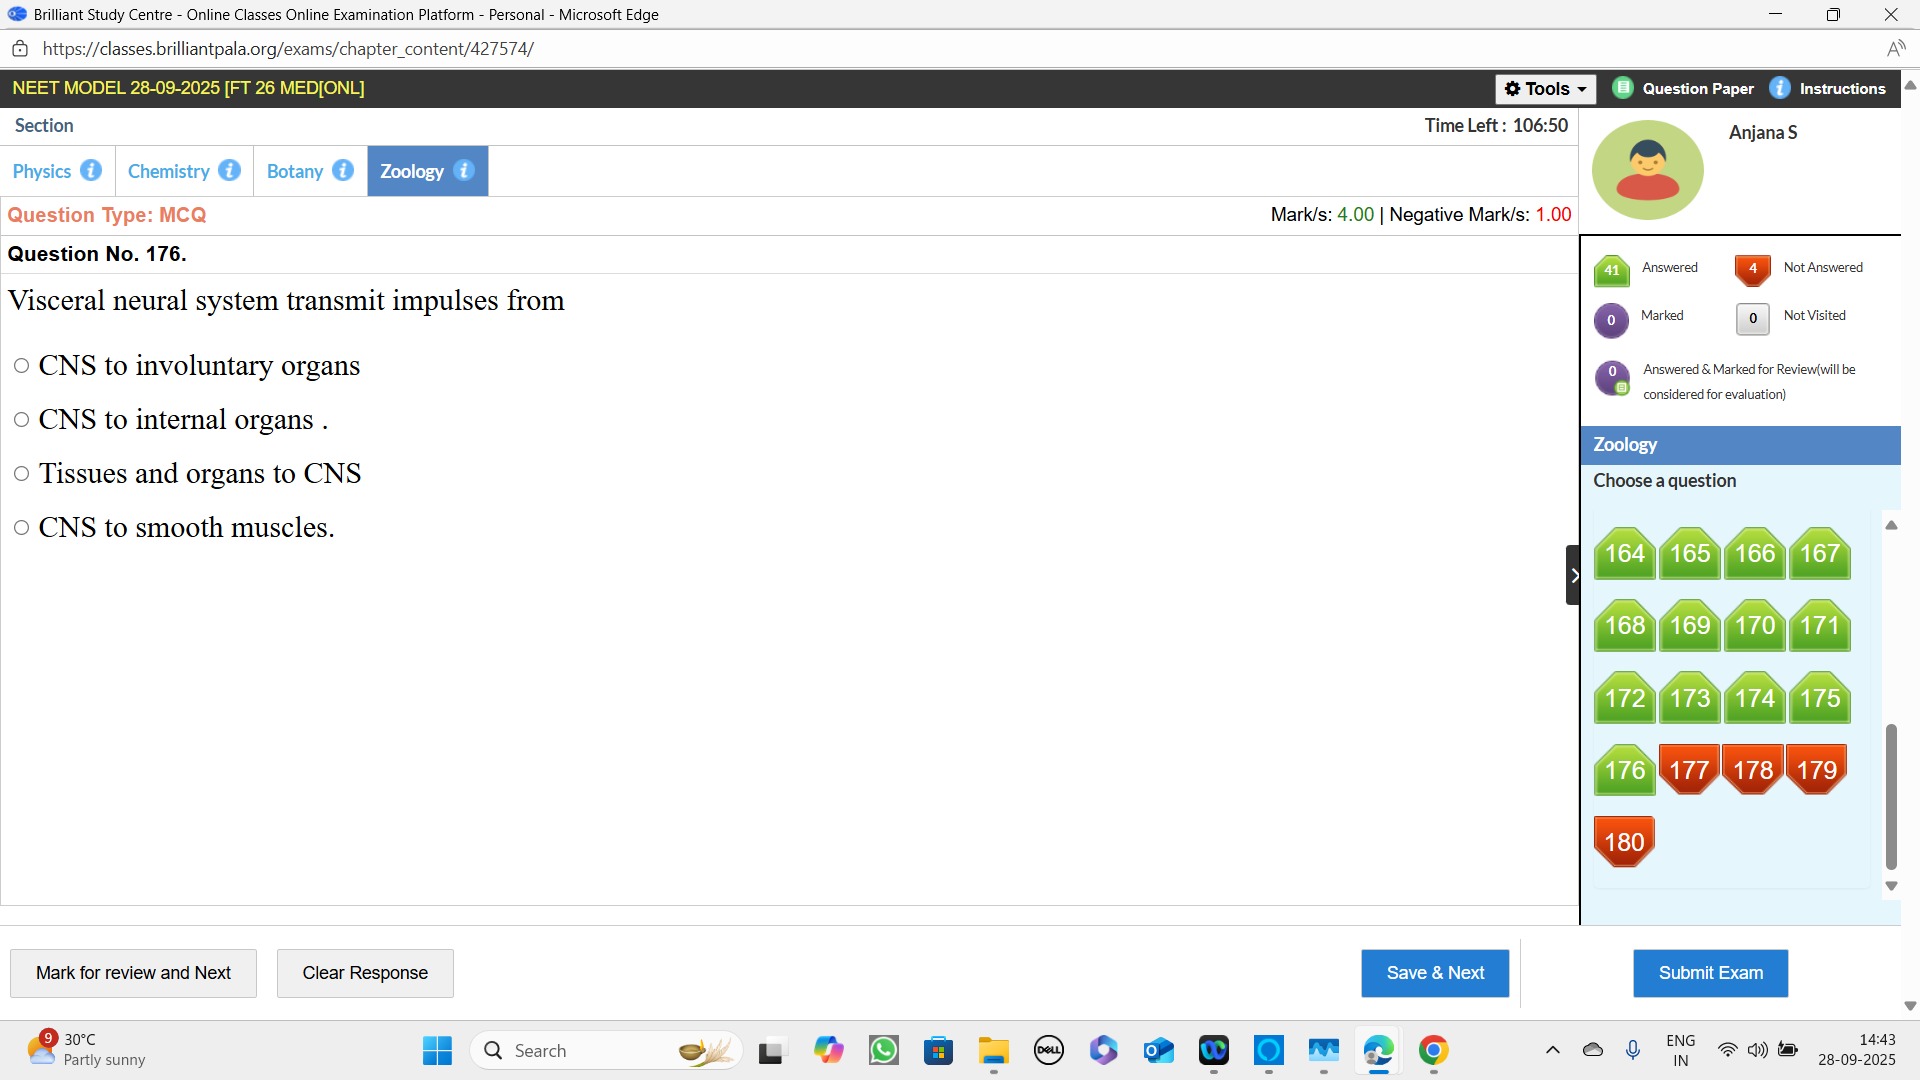Jump to question 177 badge
Image resolution: width=1920 pixels, height=1080 pixels.
pos(1689,769)
